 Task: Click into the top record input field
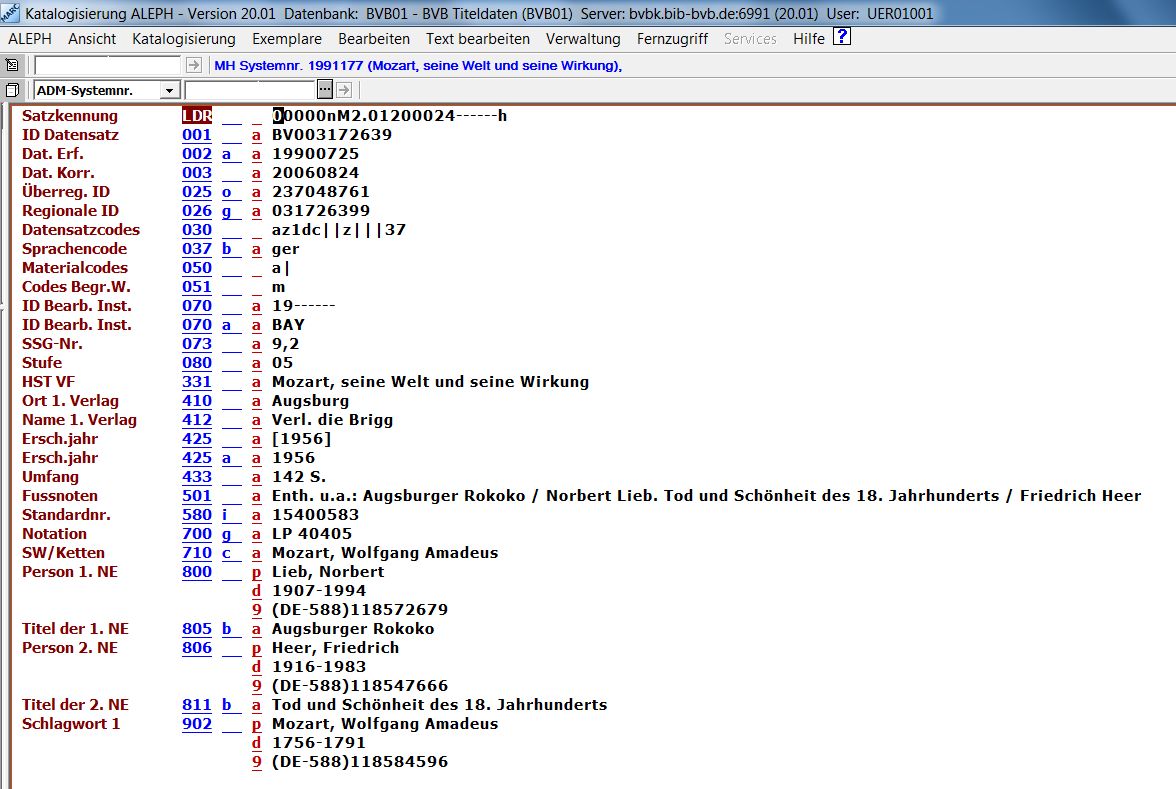click(107, 65)
